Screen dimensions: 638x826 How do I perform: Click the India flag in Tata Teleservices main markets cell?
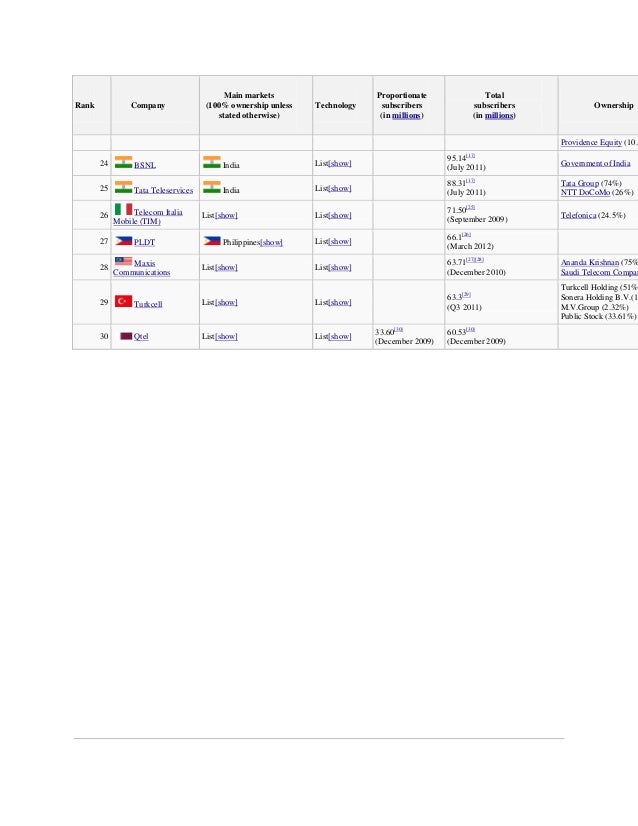[x=212, y=188]
